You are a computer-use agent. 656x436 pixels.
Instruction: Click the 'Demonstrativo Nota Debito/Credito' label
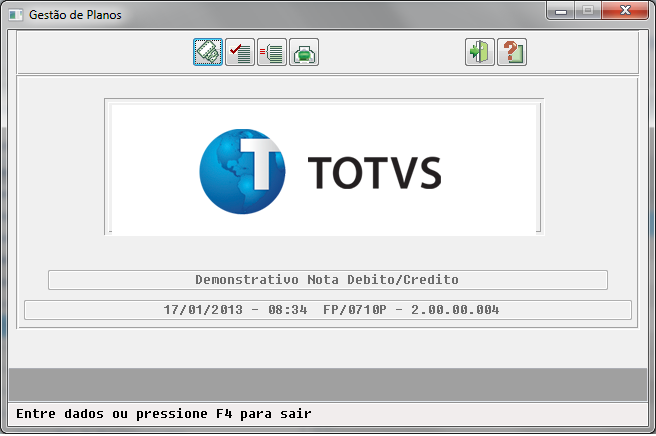tap(327, 280)
